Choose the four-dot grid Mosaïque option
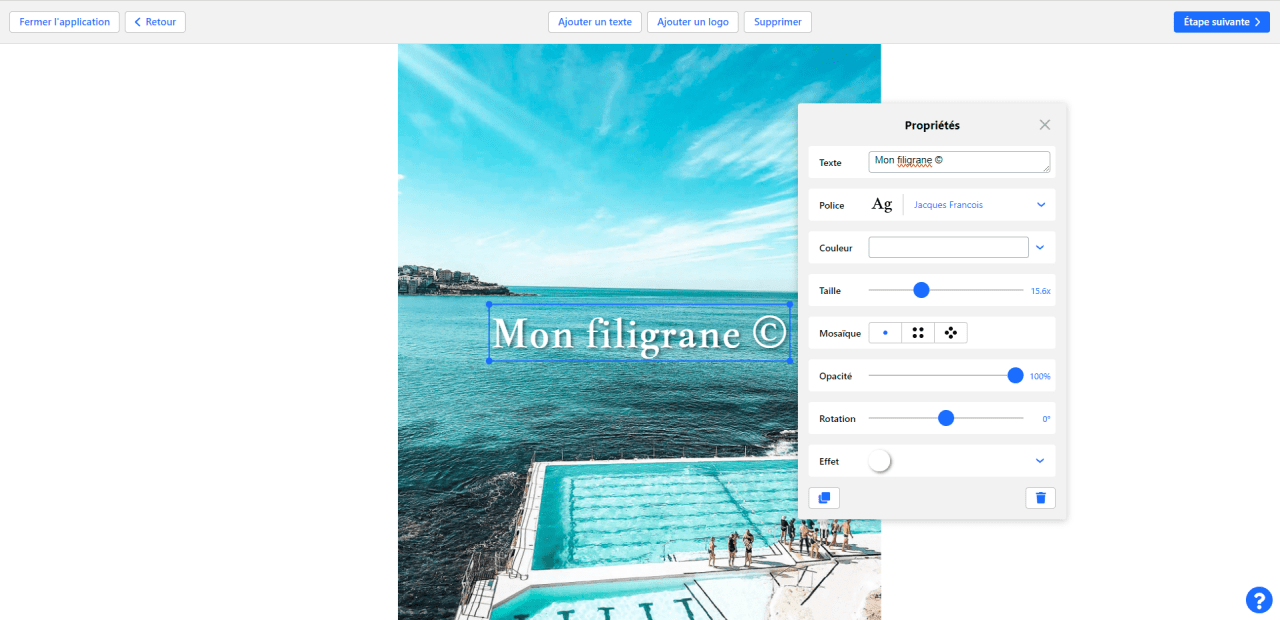 [x=918, y=333]
